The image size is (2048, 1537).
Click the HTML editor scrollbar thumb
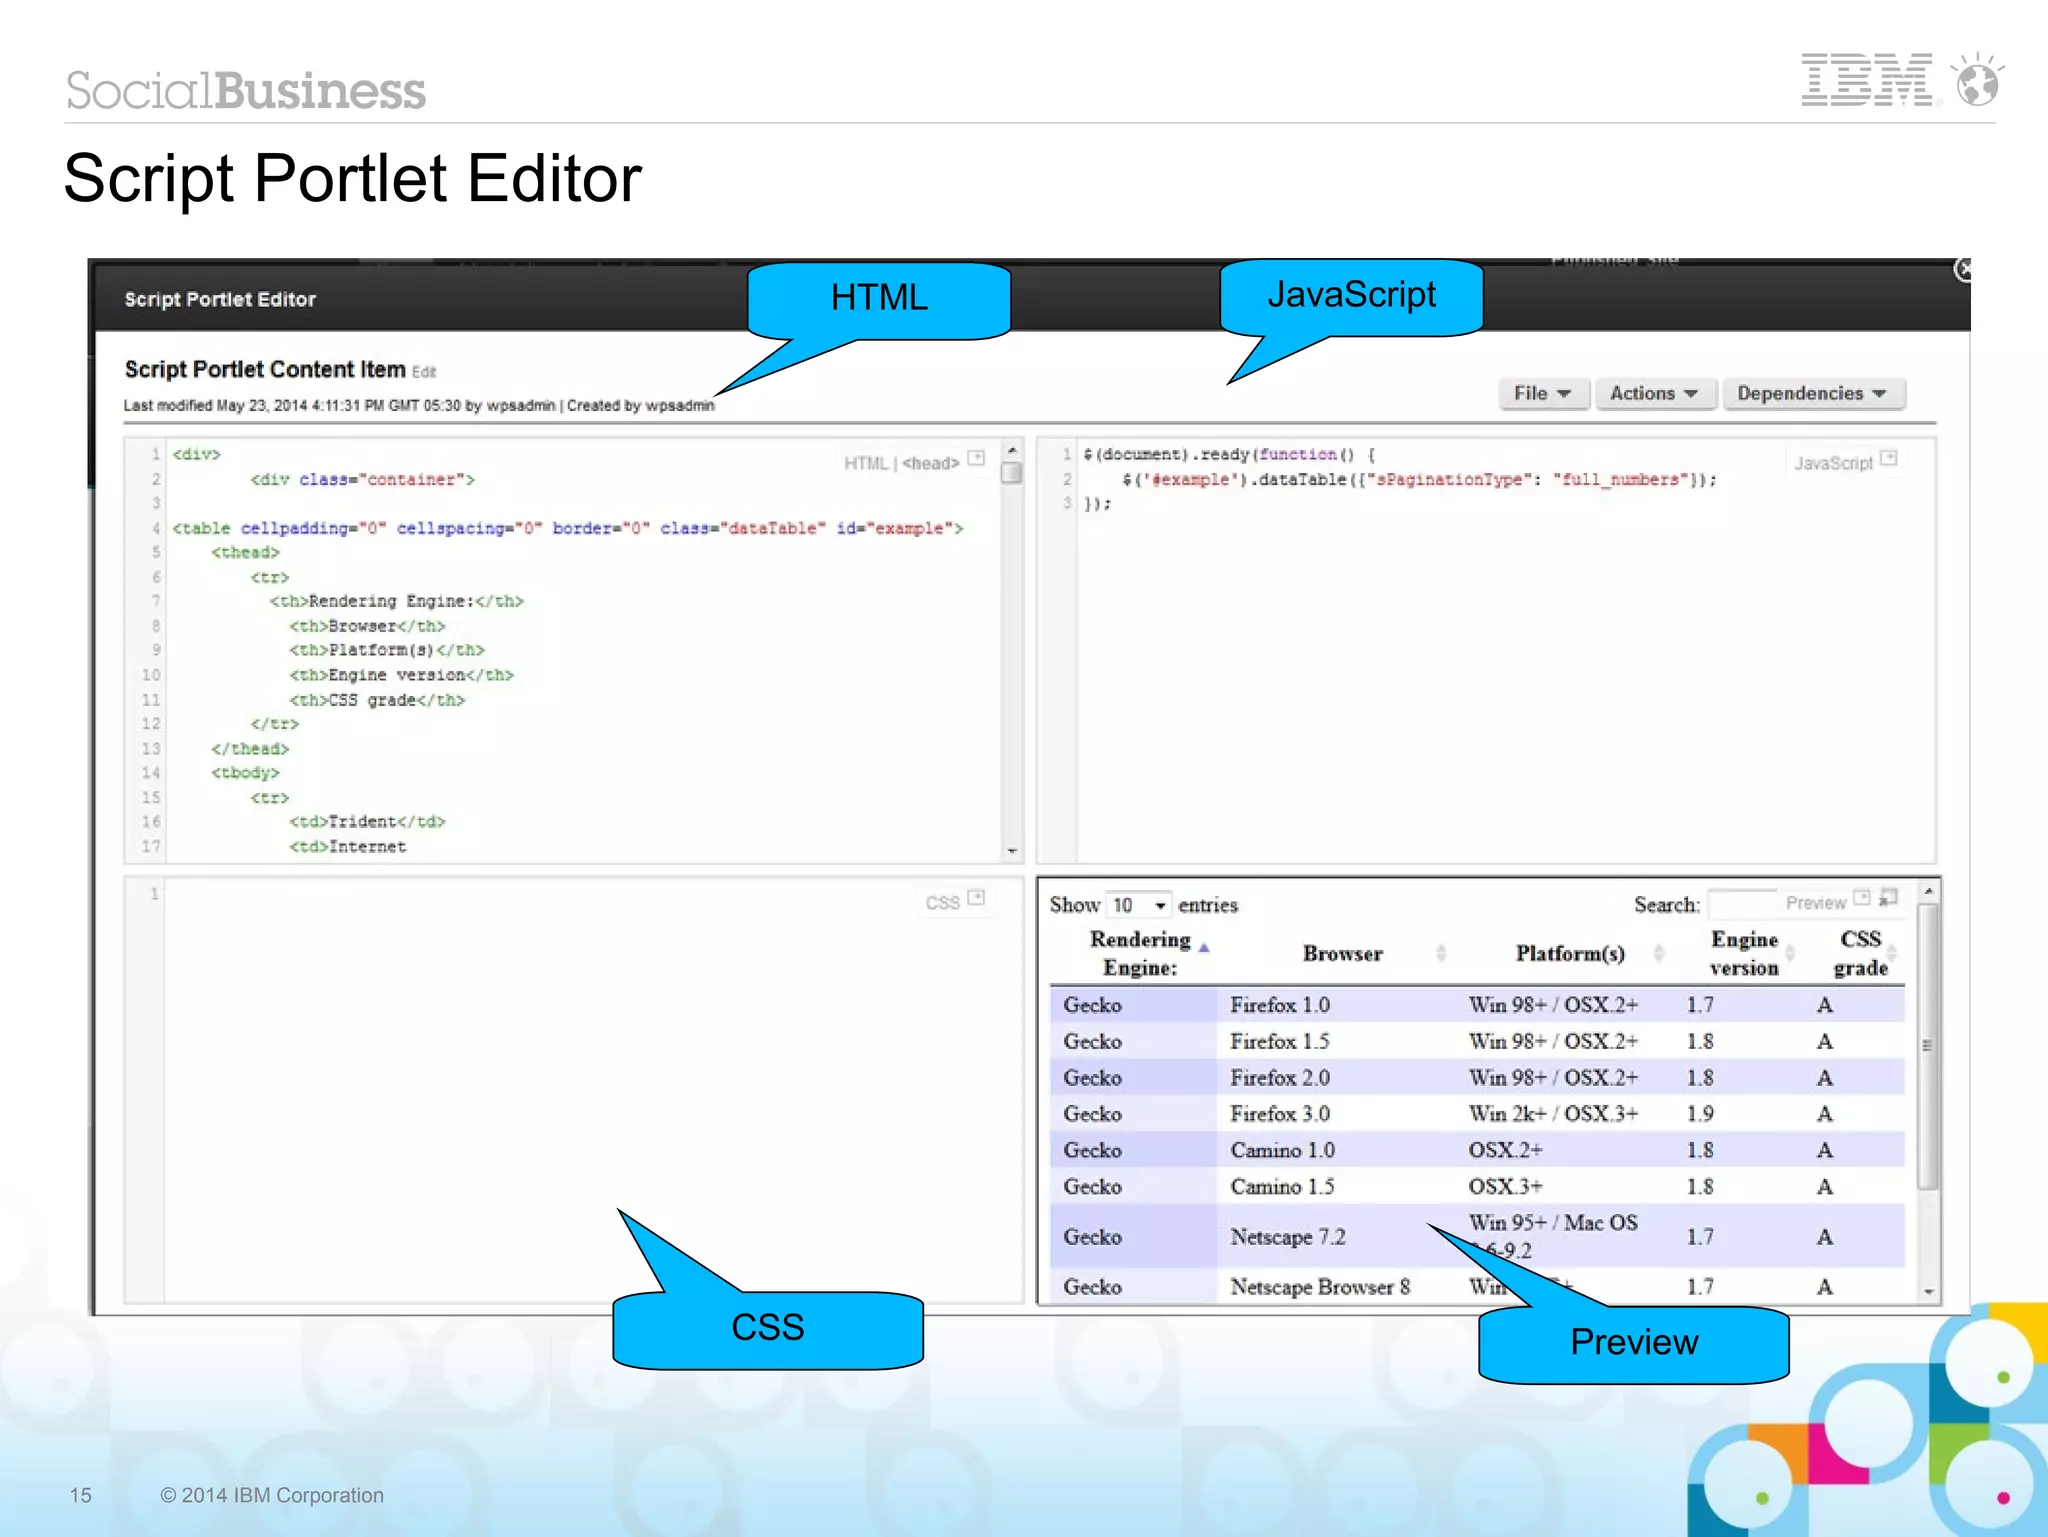click(x=1012, y=473)
